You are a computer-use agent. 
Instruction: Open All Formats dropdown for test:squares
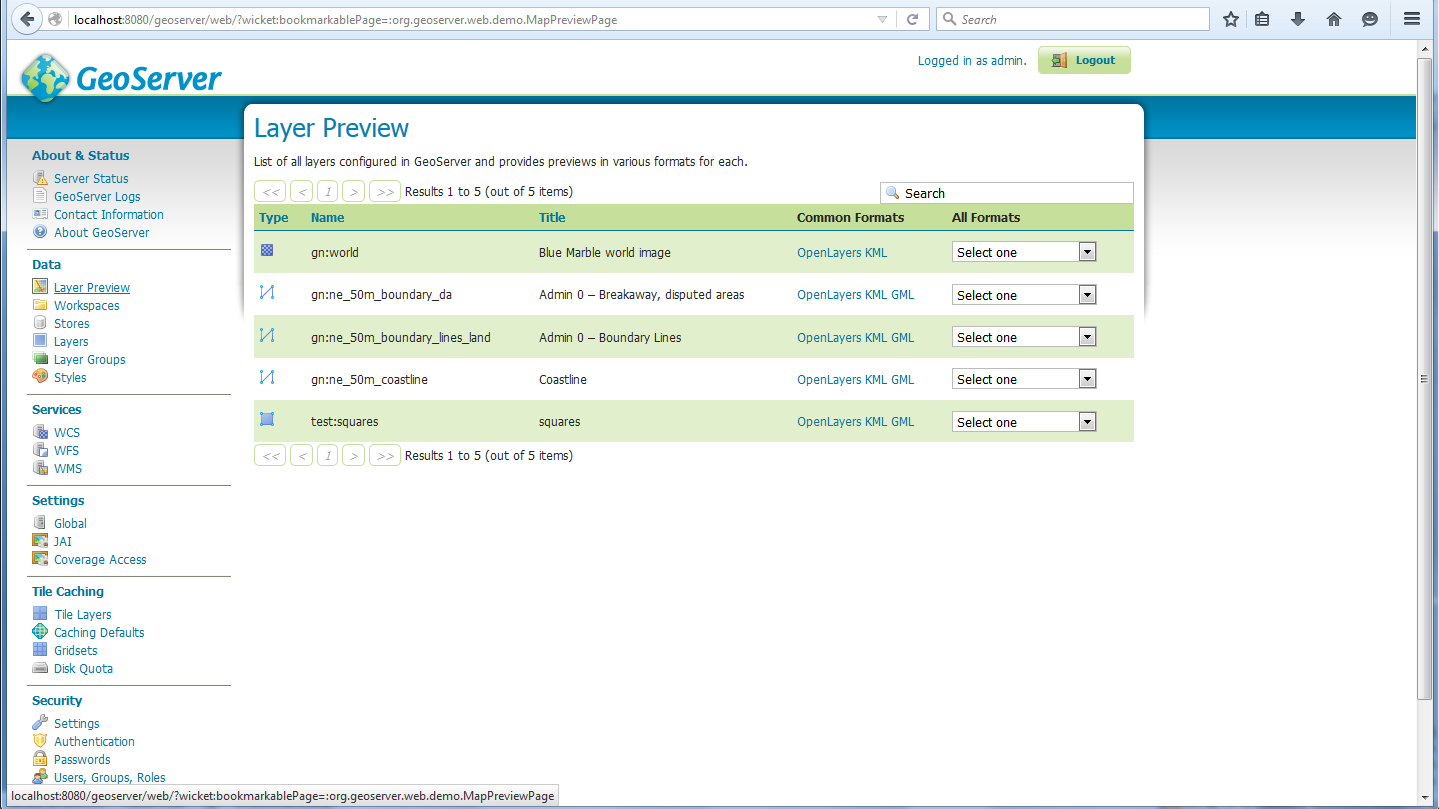1024,422
